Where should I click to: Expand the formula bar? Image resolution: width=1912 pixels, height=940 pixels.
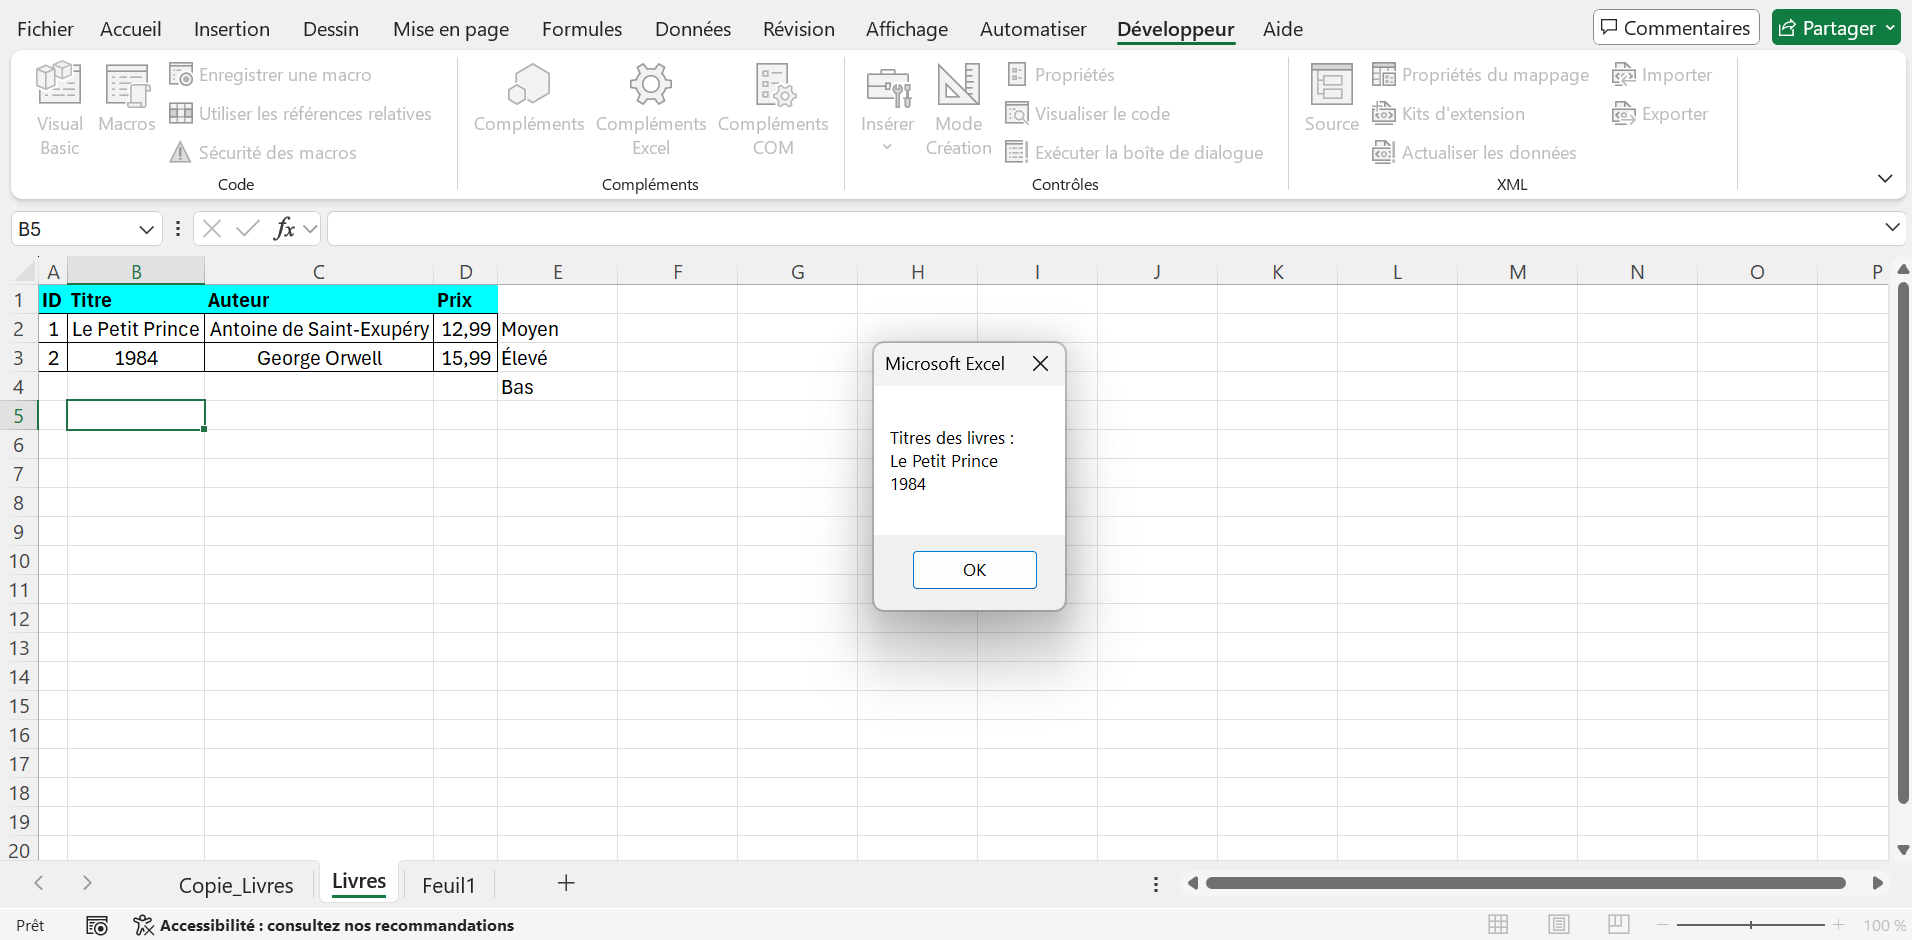tap(1892, 228)
